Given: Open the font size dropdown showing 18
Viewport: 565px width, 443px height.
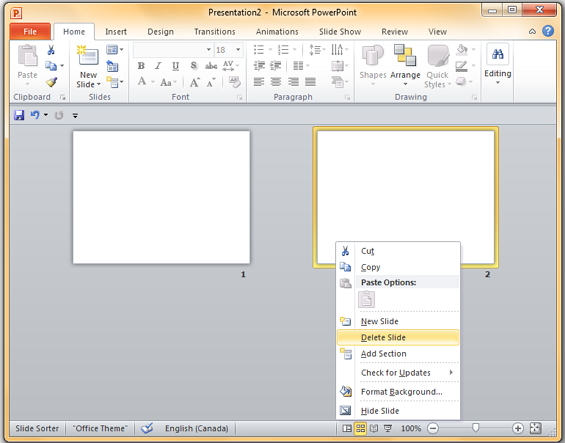Looking at the screenshot, I should coord(238,50).
